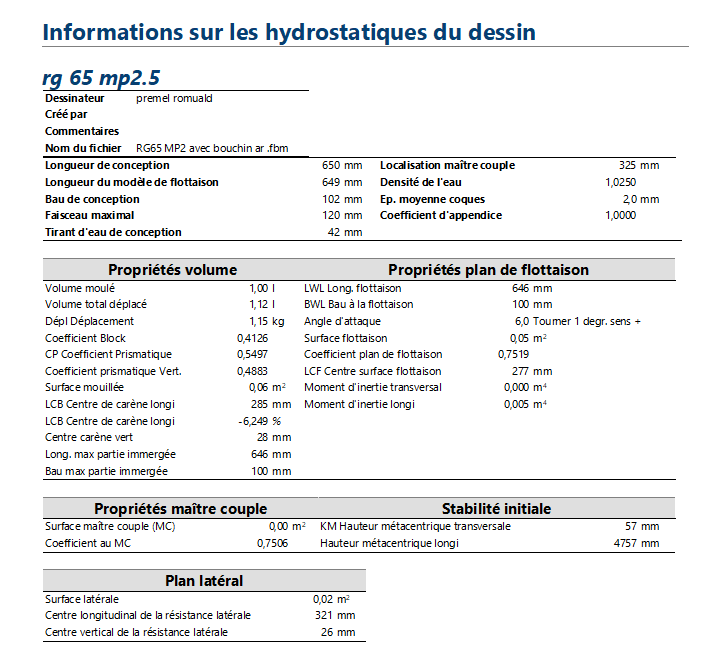The width and height of the screenshot is (718, 655).
Task: Click 'Volume total déplacé' value 1,12 l
Action: tap(262, 305)
